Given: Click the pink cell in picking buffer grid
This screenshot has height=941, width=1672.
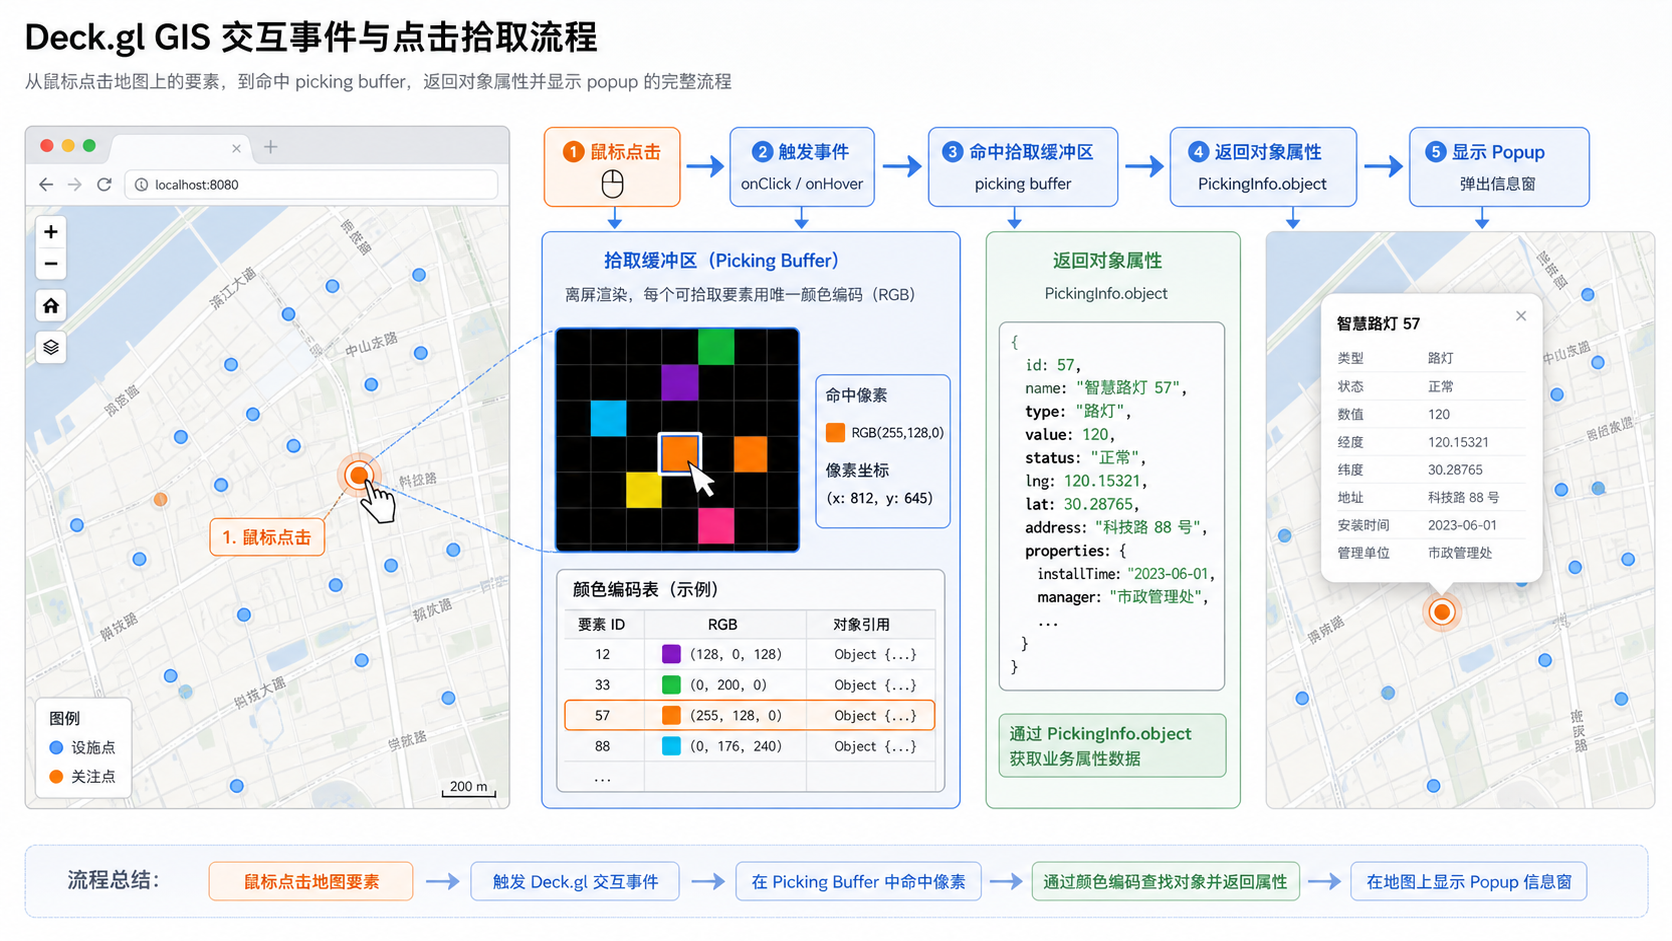Looking at the screenshot, I should pyautogui.click(x=716, y=526).
